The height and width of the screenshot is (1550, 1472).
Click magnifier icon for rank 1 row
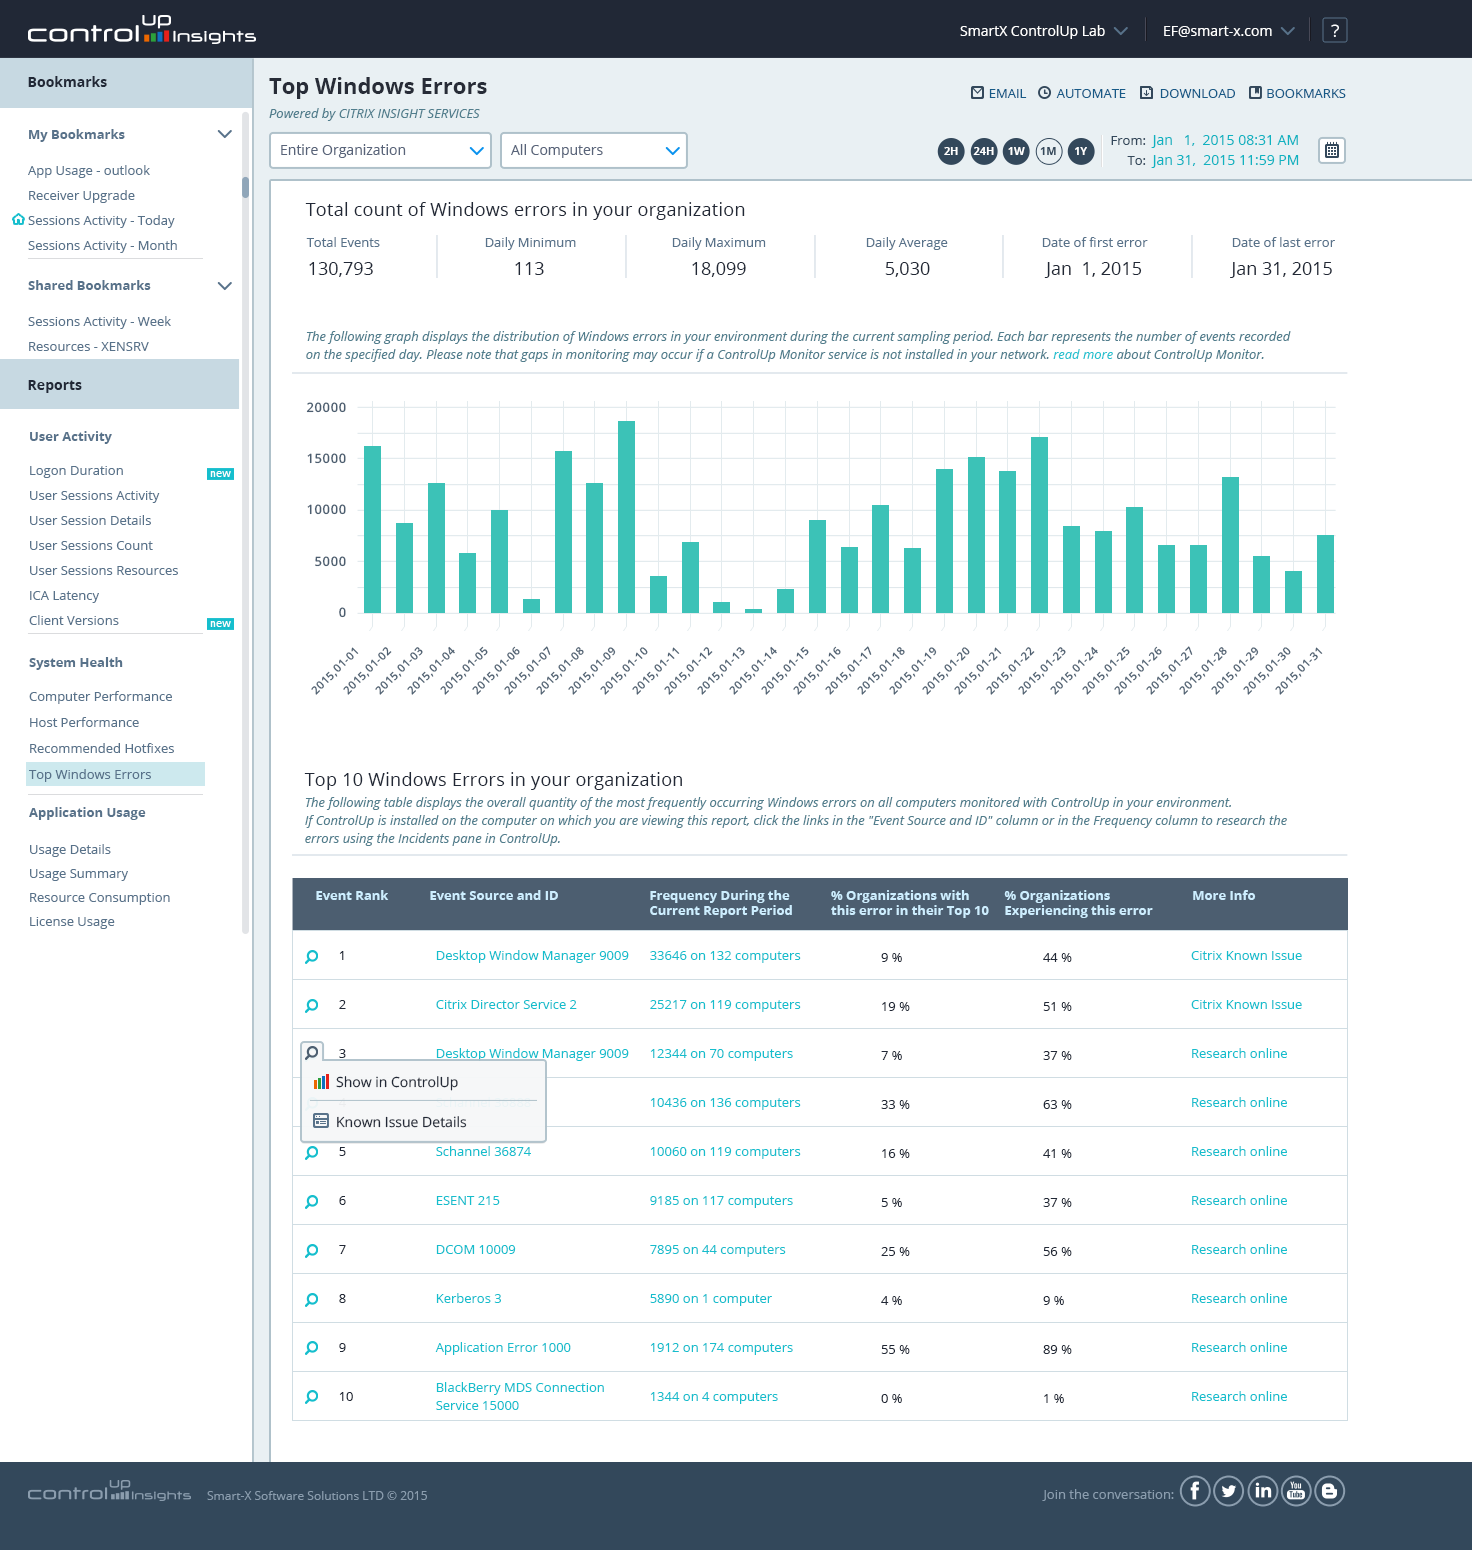pos(312,957)
